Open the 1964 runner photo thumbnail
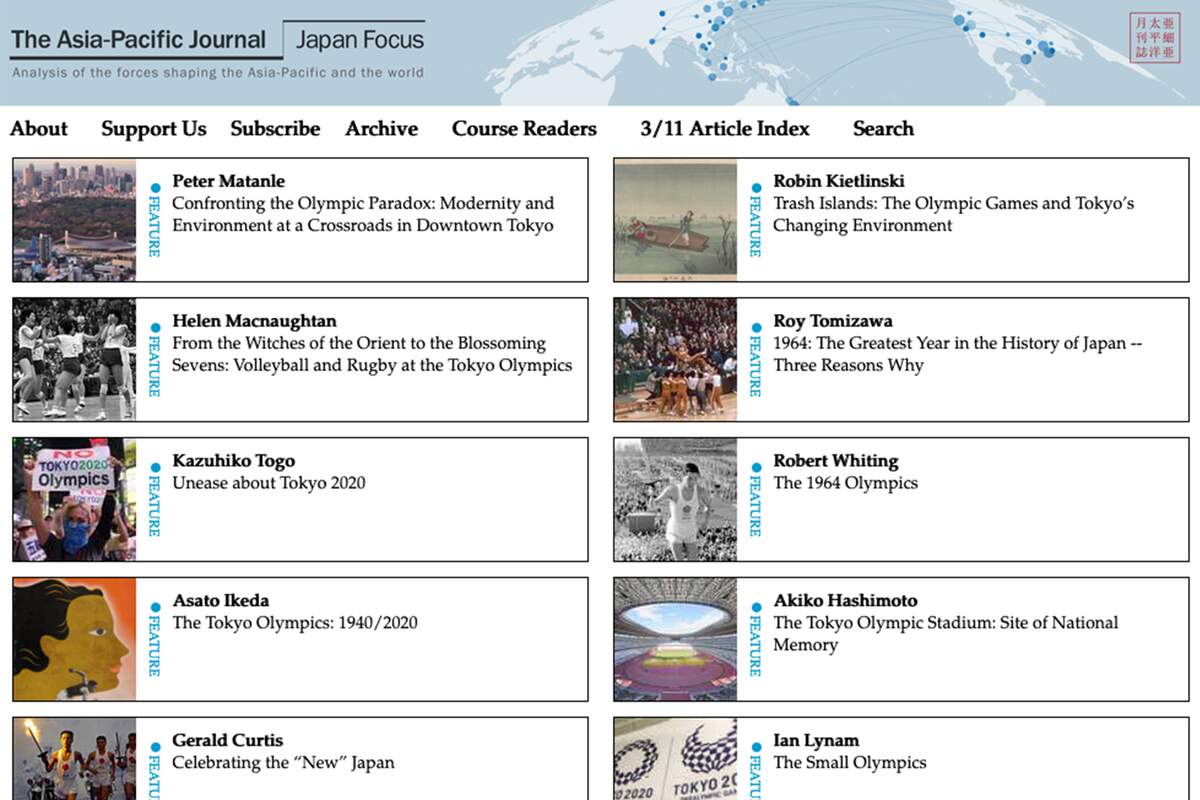Image resolution: width=1200 pixels, height=800 pixels. coord(676,500)
